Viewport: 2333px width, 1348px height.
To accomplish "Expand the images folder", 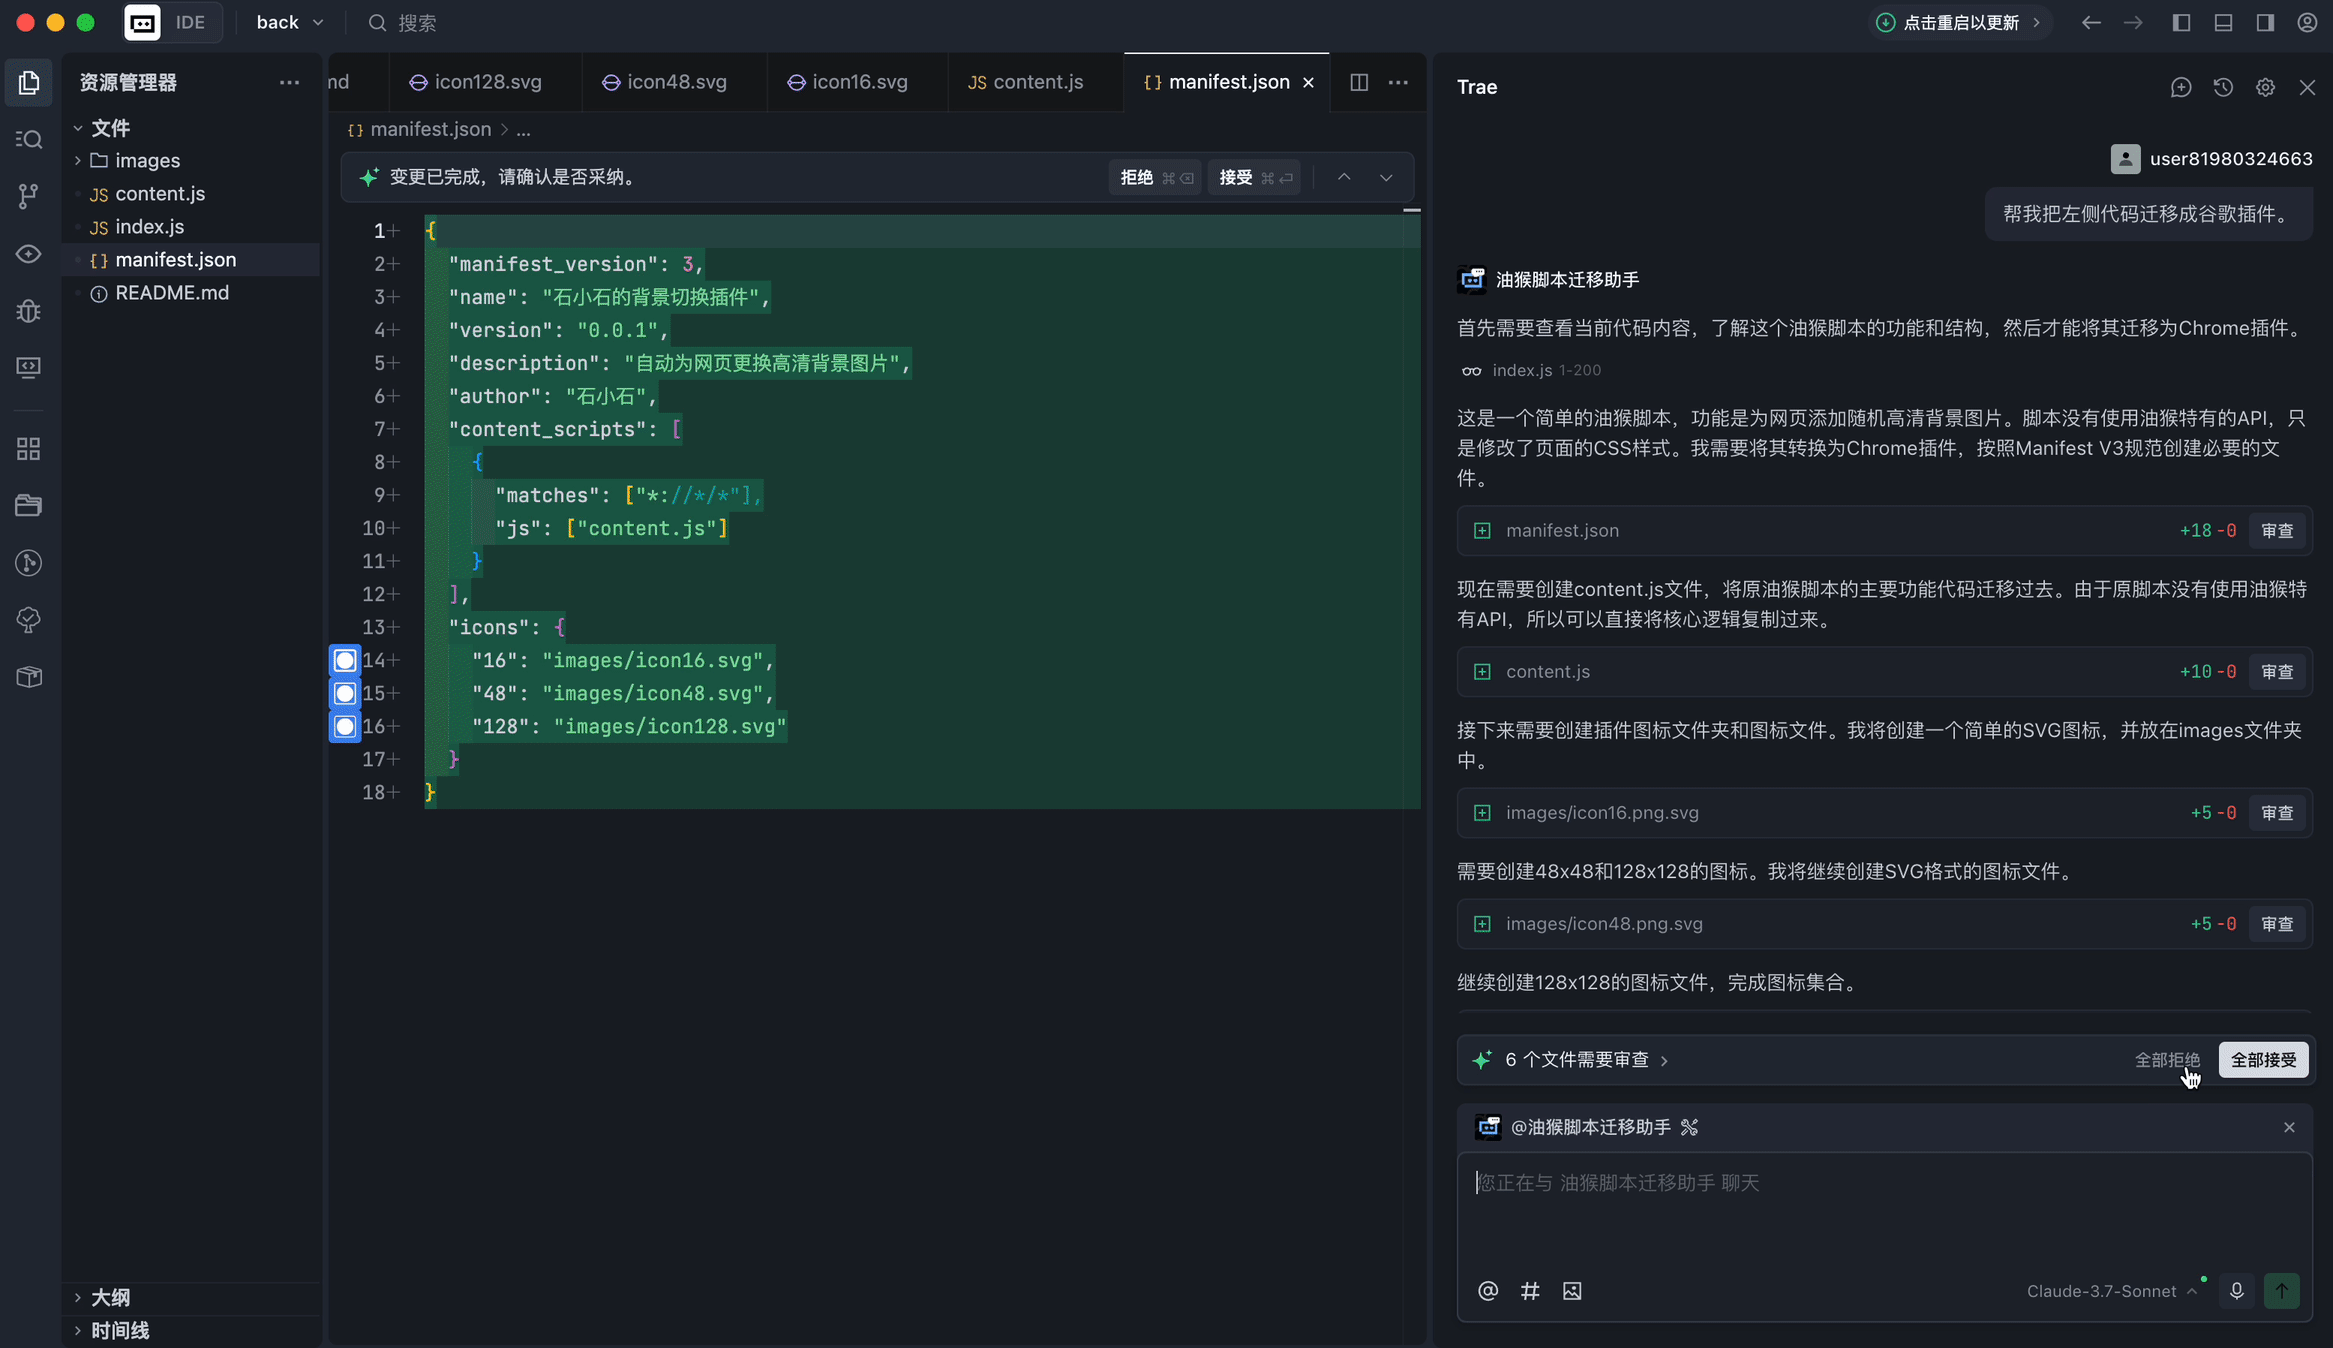I will [147, 161].
